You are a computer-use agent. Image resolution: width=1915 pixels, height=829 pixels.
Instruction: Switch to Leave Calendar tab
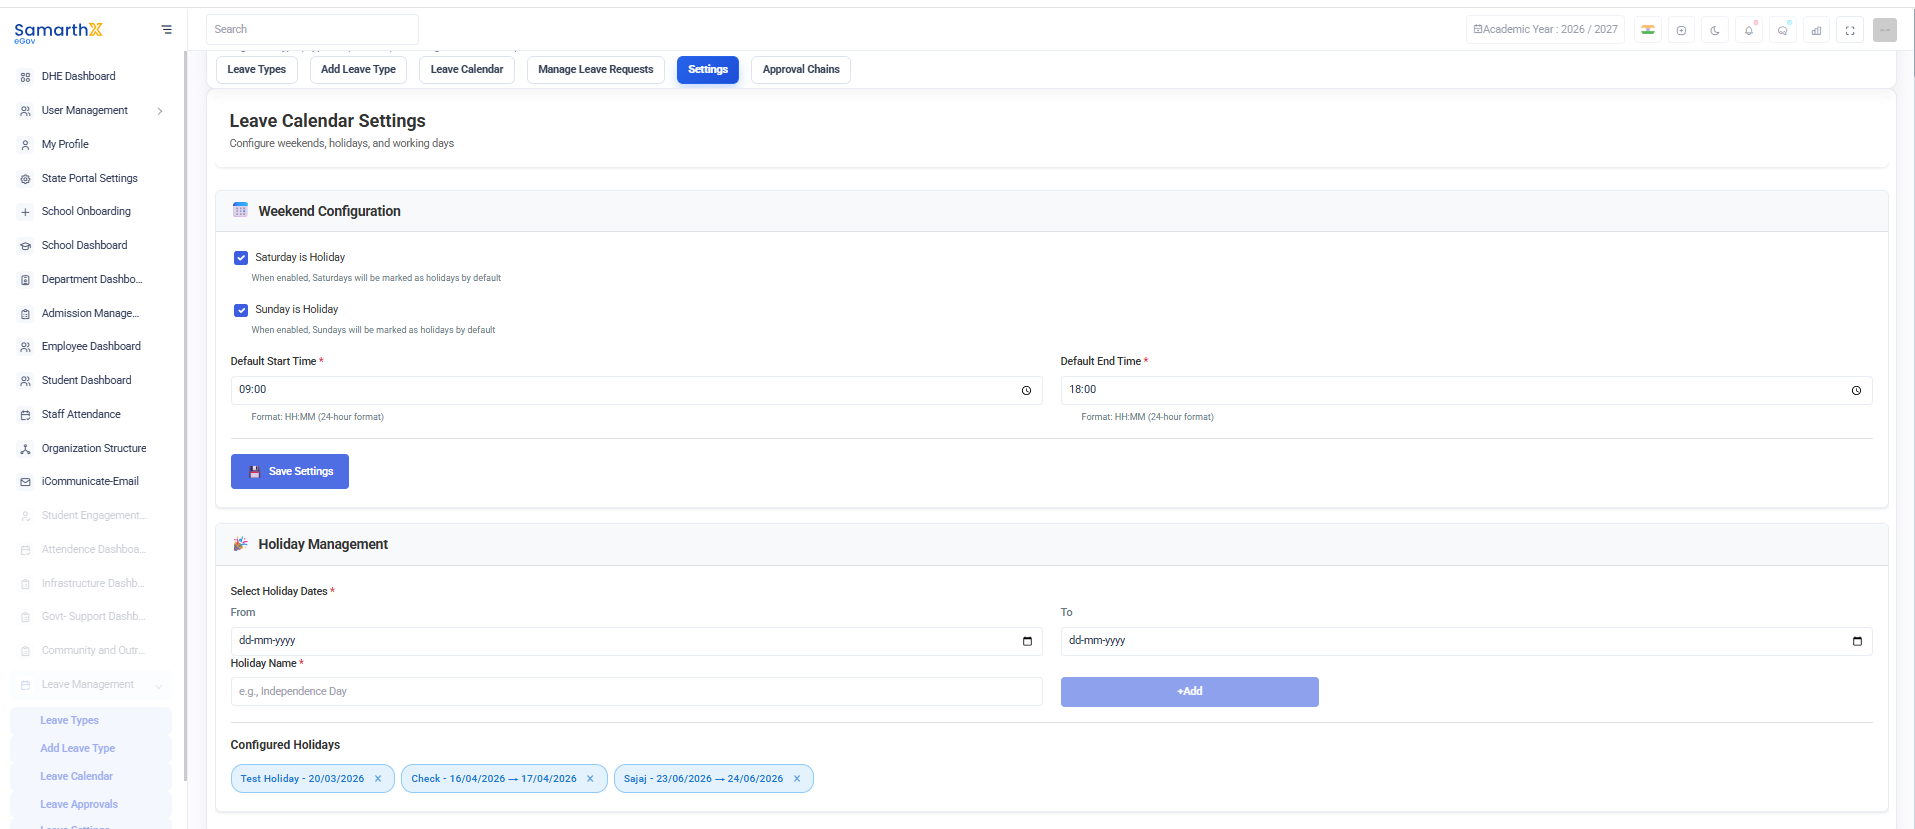tap(467, 70)
